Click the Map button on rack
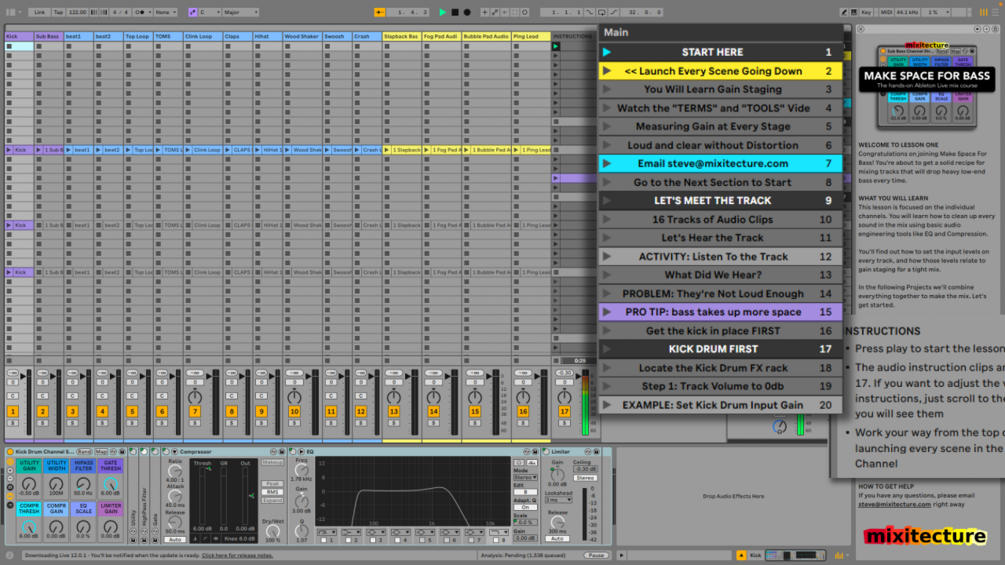 pos(101,452)
